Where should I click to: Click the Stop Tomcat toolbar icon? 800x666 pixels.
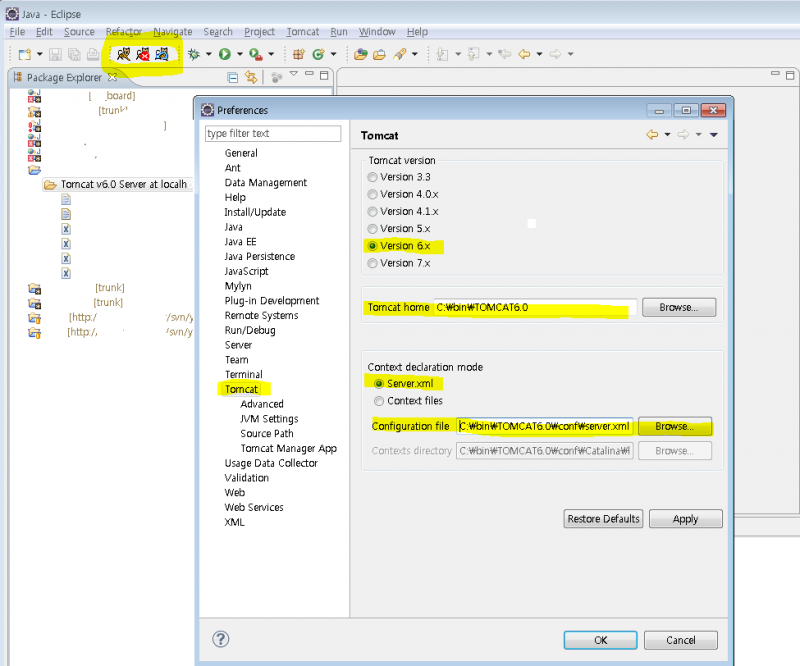(143, 54)
